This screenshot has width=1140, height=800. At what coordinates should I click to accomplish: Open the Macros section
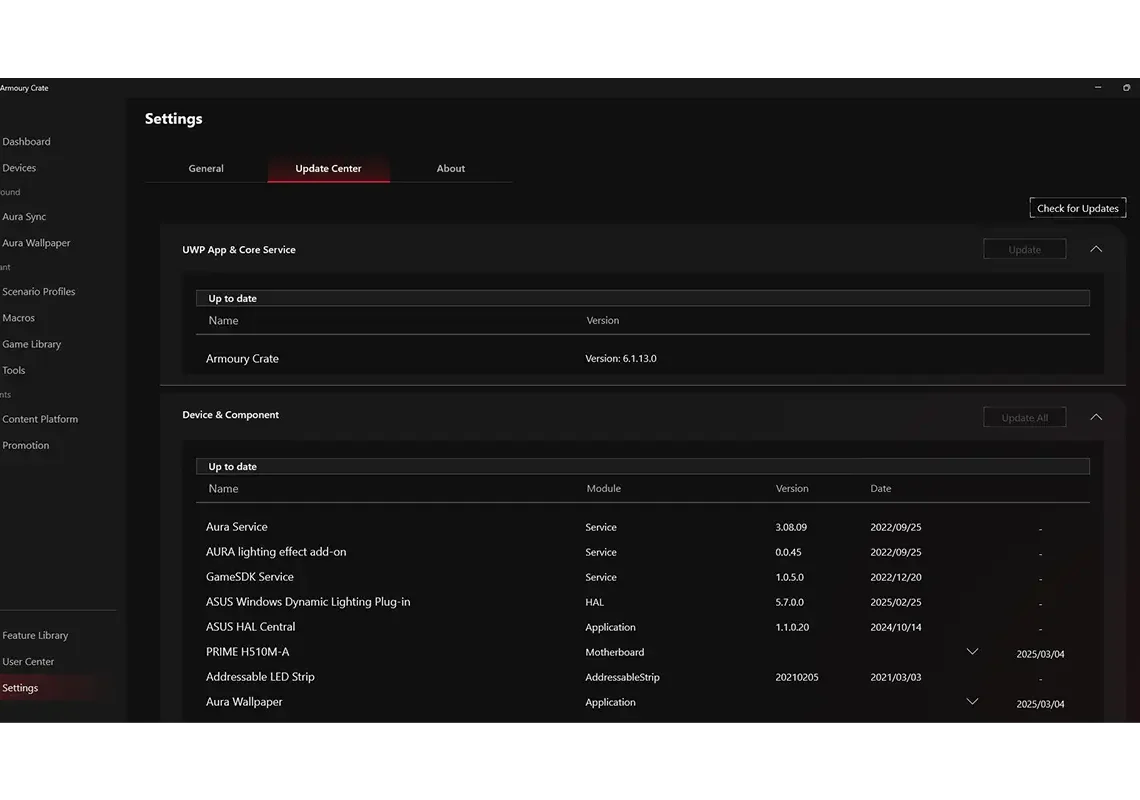click(18, 318)
